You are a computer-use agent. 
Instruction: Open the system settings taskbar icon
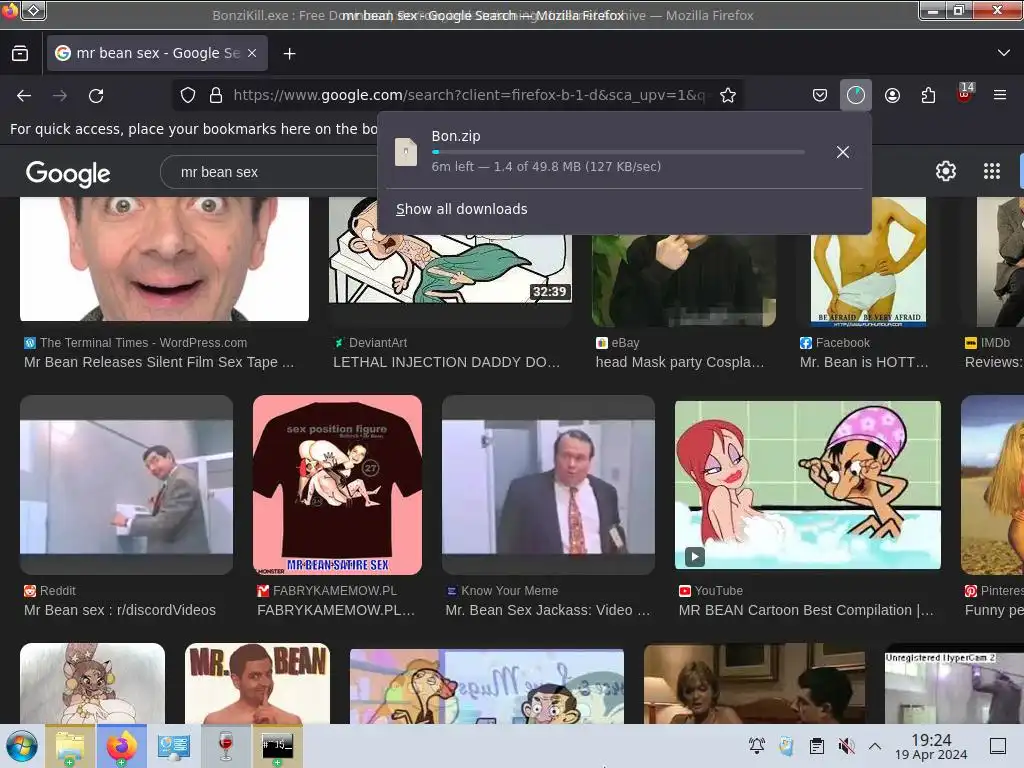173,746
